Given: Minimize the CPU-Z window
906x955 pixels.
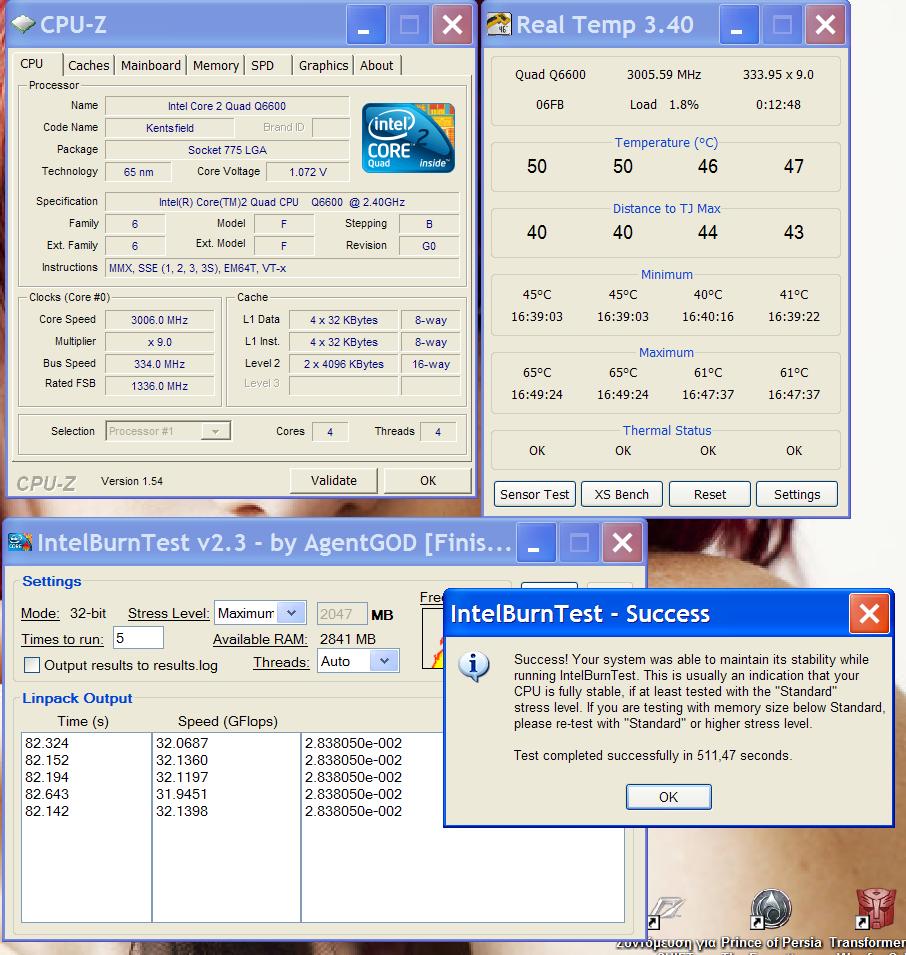Looking at the screenshot, I should tap(366, 25).
